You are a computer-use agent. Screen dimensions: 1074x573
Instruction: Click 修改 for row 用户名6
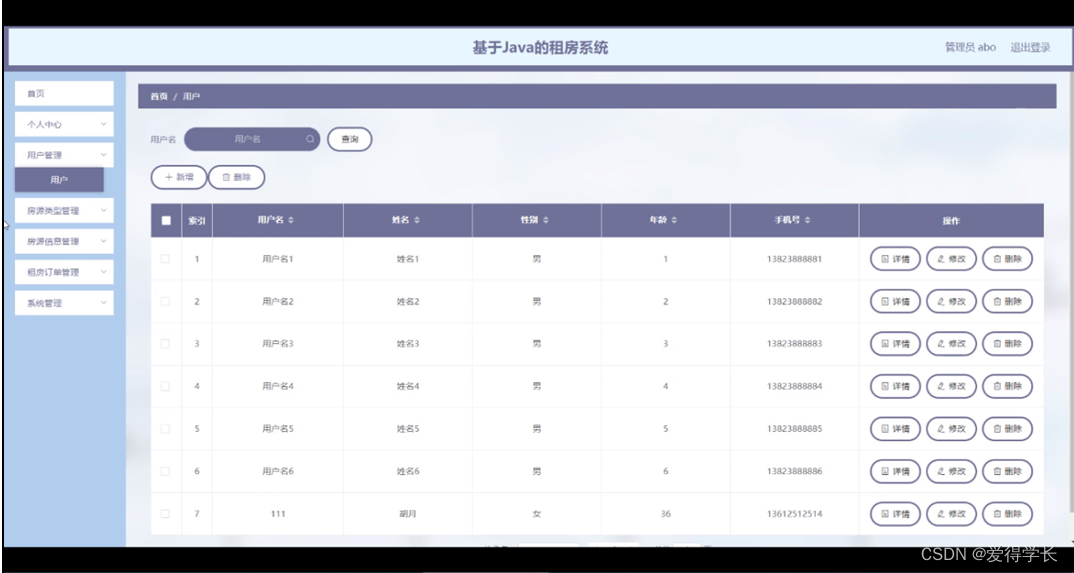[x=951, y=471]
